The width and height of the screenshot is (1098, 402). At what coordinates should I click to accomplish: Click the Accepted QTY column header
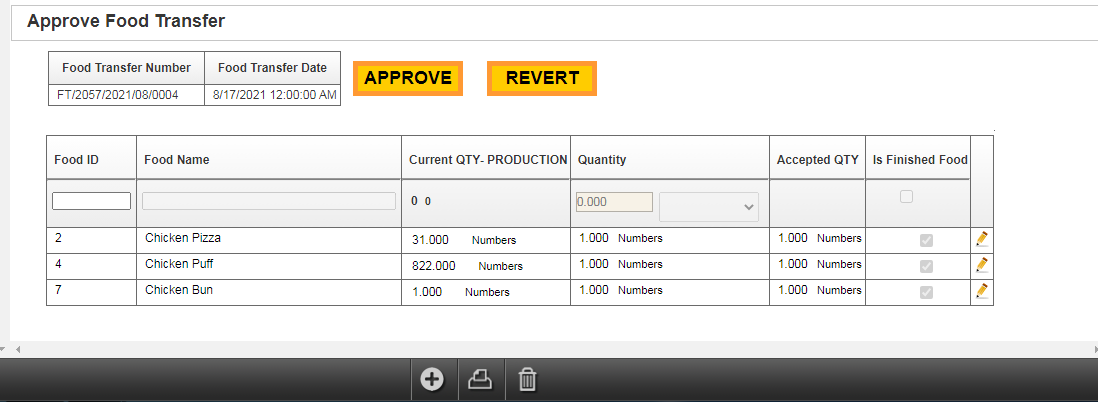(817, 160)
